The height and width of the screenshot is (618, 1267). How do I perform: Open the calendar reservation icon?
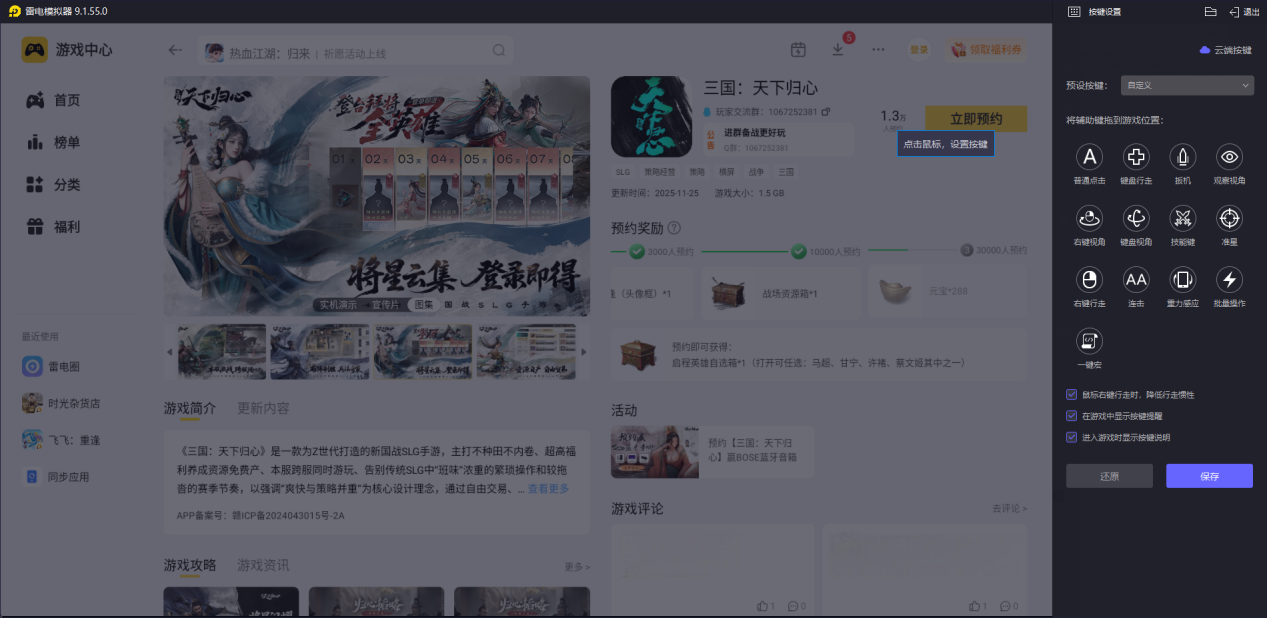[798, 50]
